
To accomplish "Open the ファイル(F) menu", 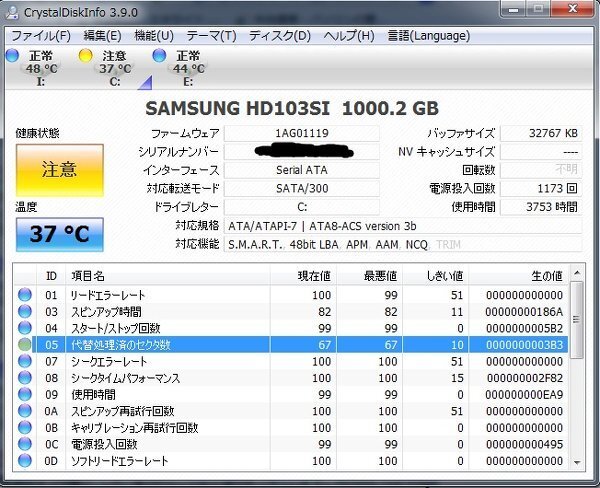I will [x=41, y=36].
